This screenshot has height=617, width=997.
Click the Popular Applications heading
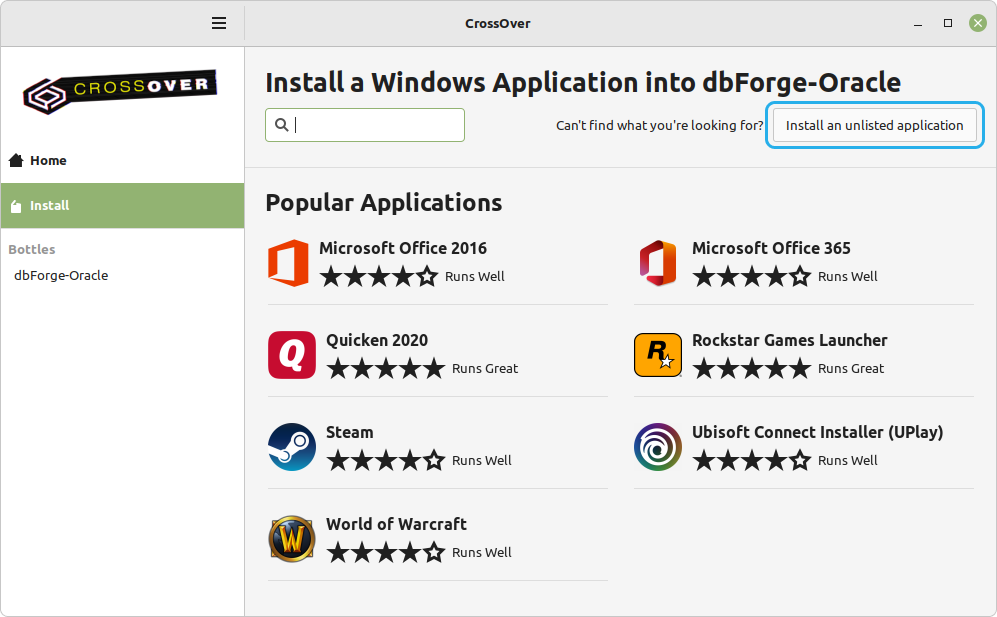click(383, 203)
